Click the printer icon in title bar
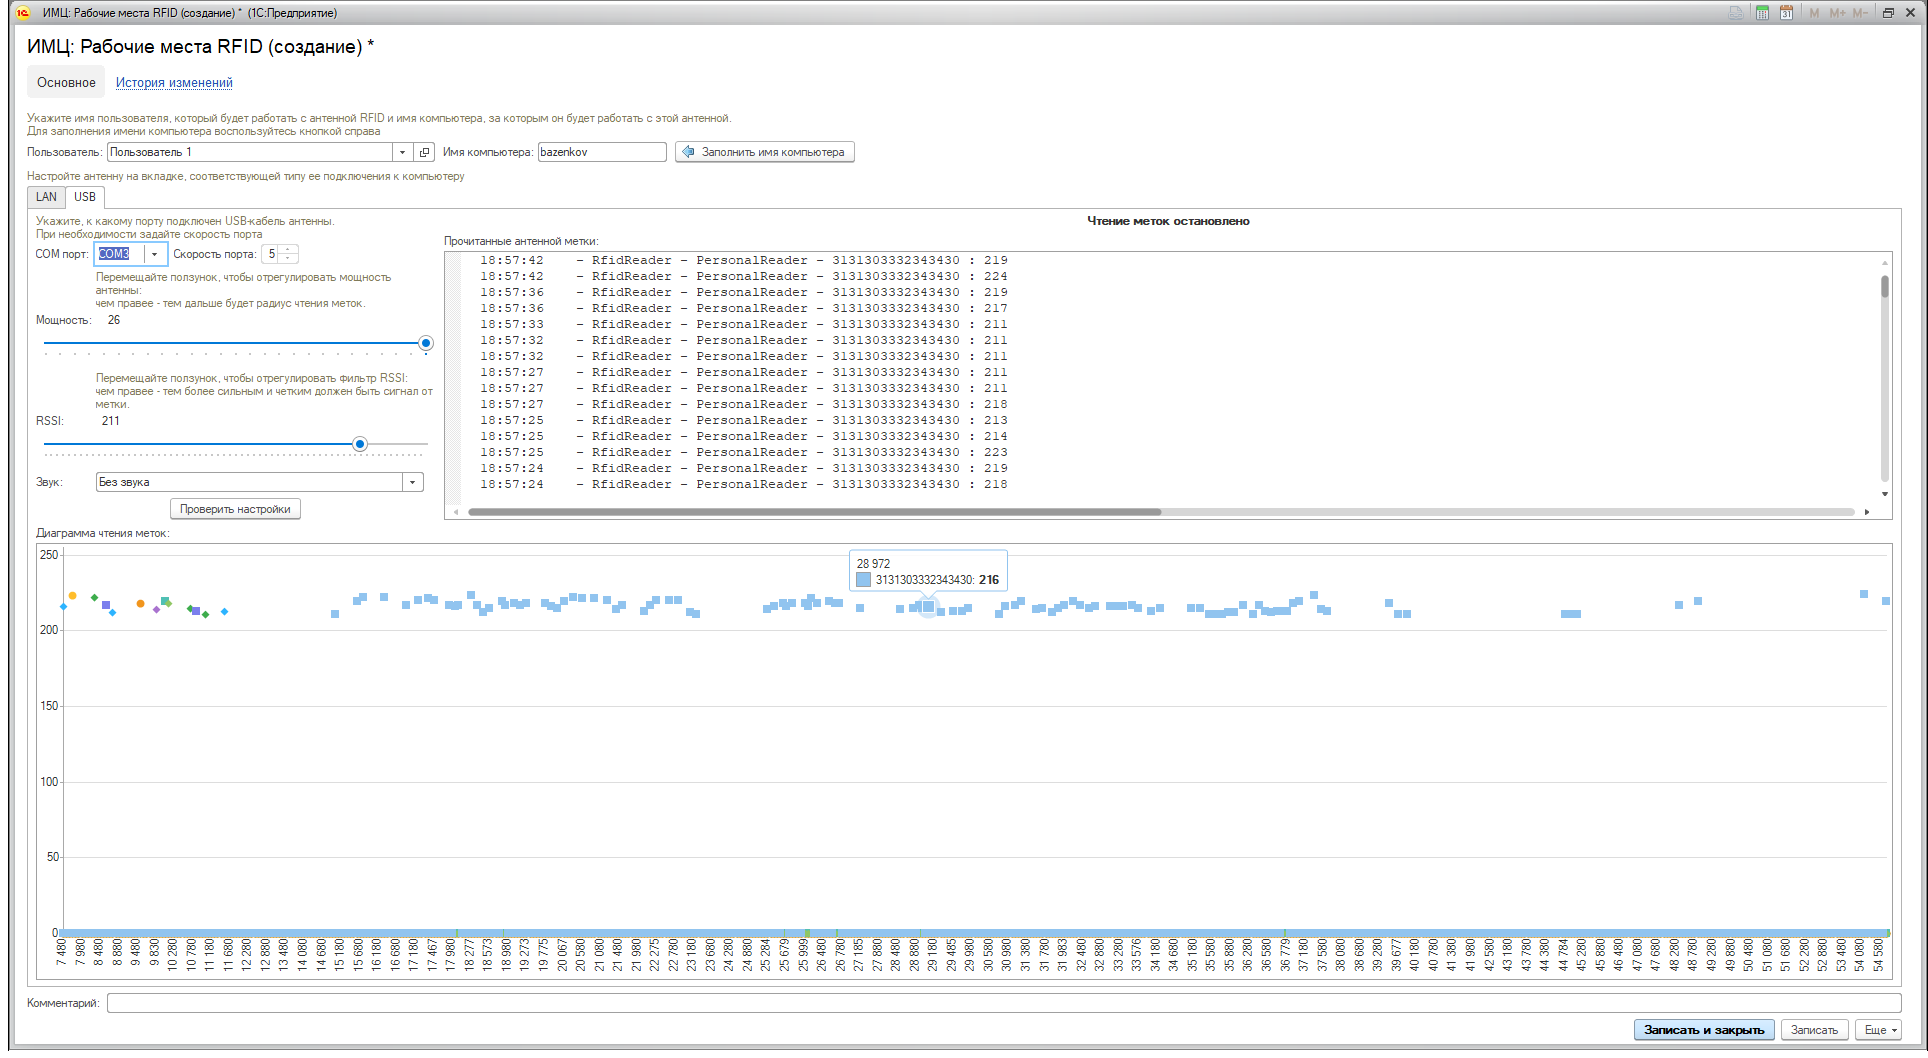This screenshot has width=1928, height=1058. 1737,13
